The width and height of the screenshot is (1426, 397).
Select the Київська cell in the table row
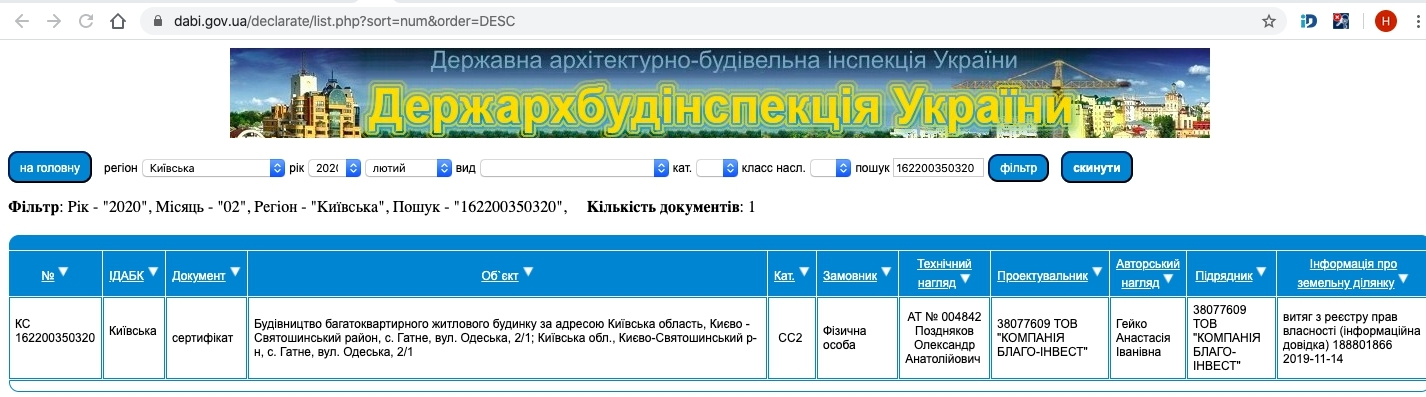pos(133,338)
